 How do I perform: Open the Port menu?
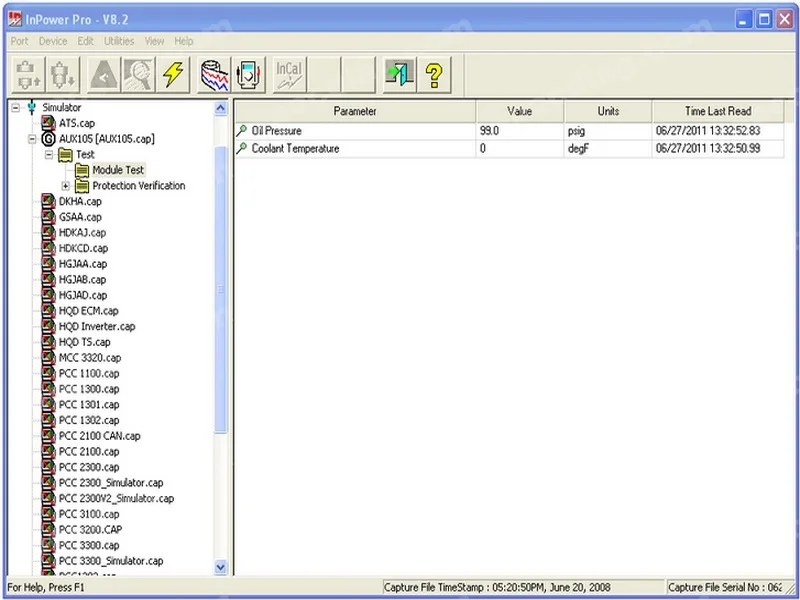pyautogui.click(x=19, y=41)
